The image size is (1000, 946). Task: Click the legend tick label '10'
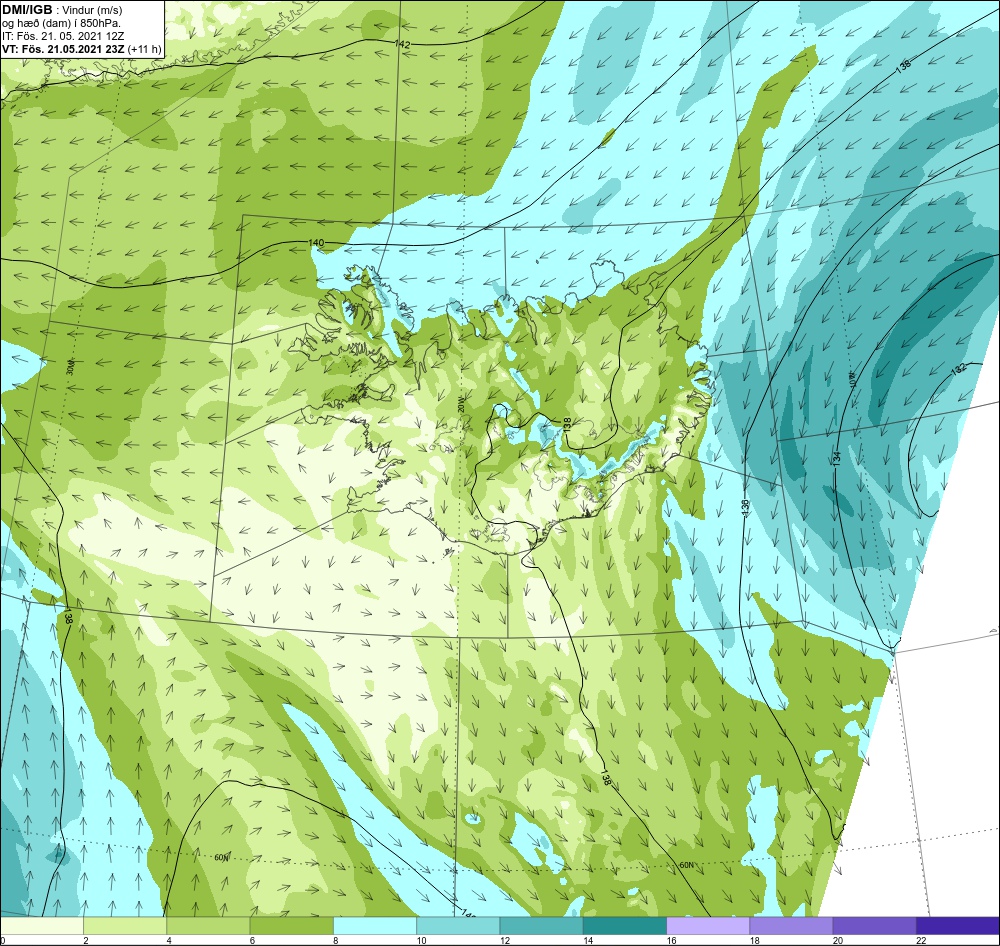[x=421, y=940]
